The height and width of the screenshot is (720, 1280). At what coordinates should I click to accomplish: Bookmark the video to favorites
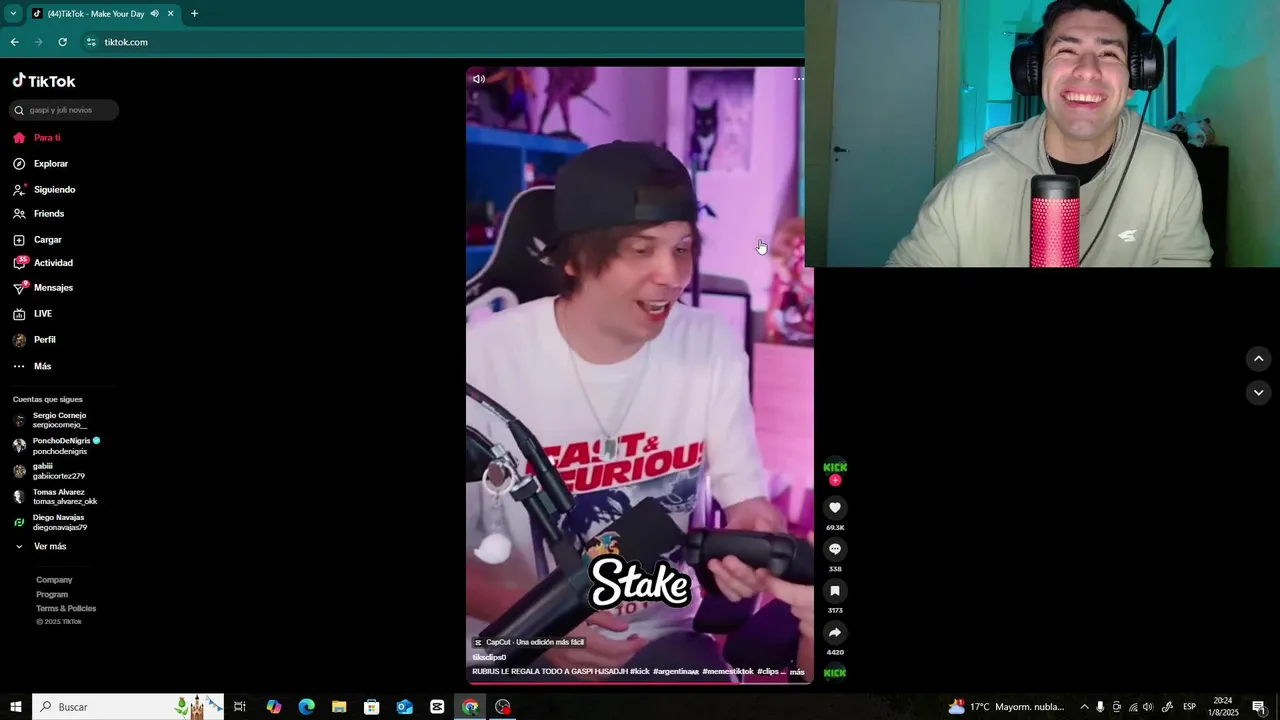(835, 591)
